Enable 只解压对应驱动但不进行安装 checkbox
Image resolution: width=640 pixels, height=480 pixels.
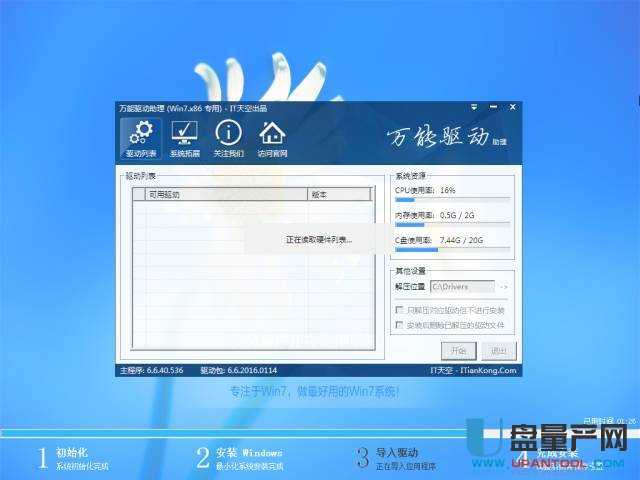[400, 311]
